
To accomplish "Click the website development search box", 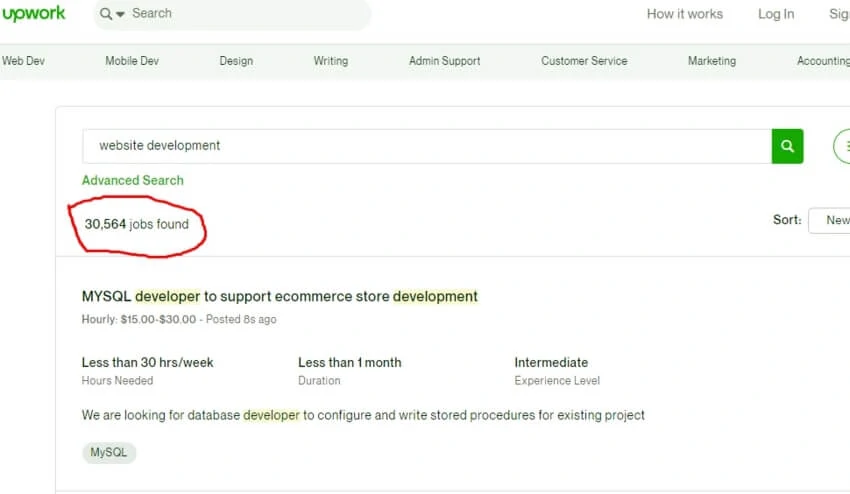I will (427, 146).
